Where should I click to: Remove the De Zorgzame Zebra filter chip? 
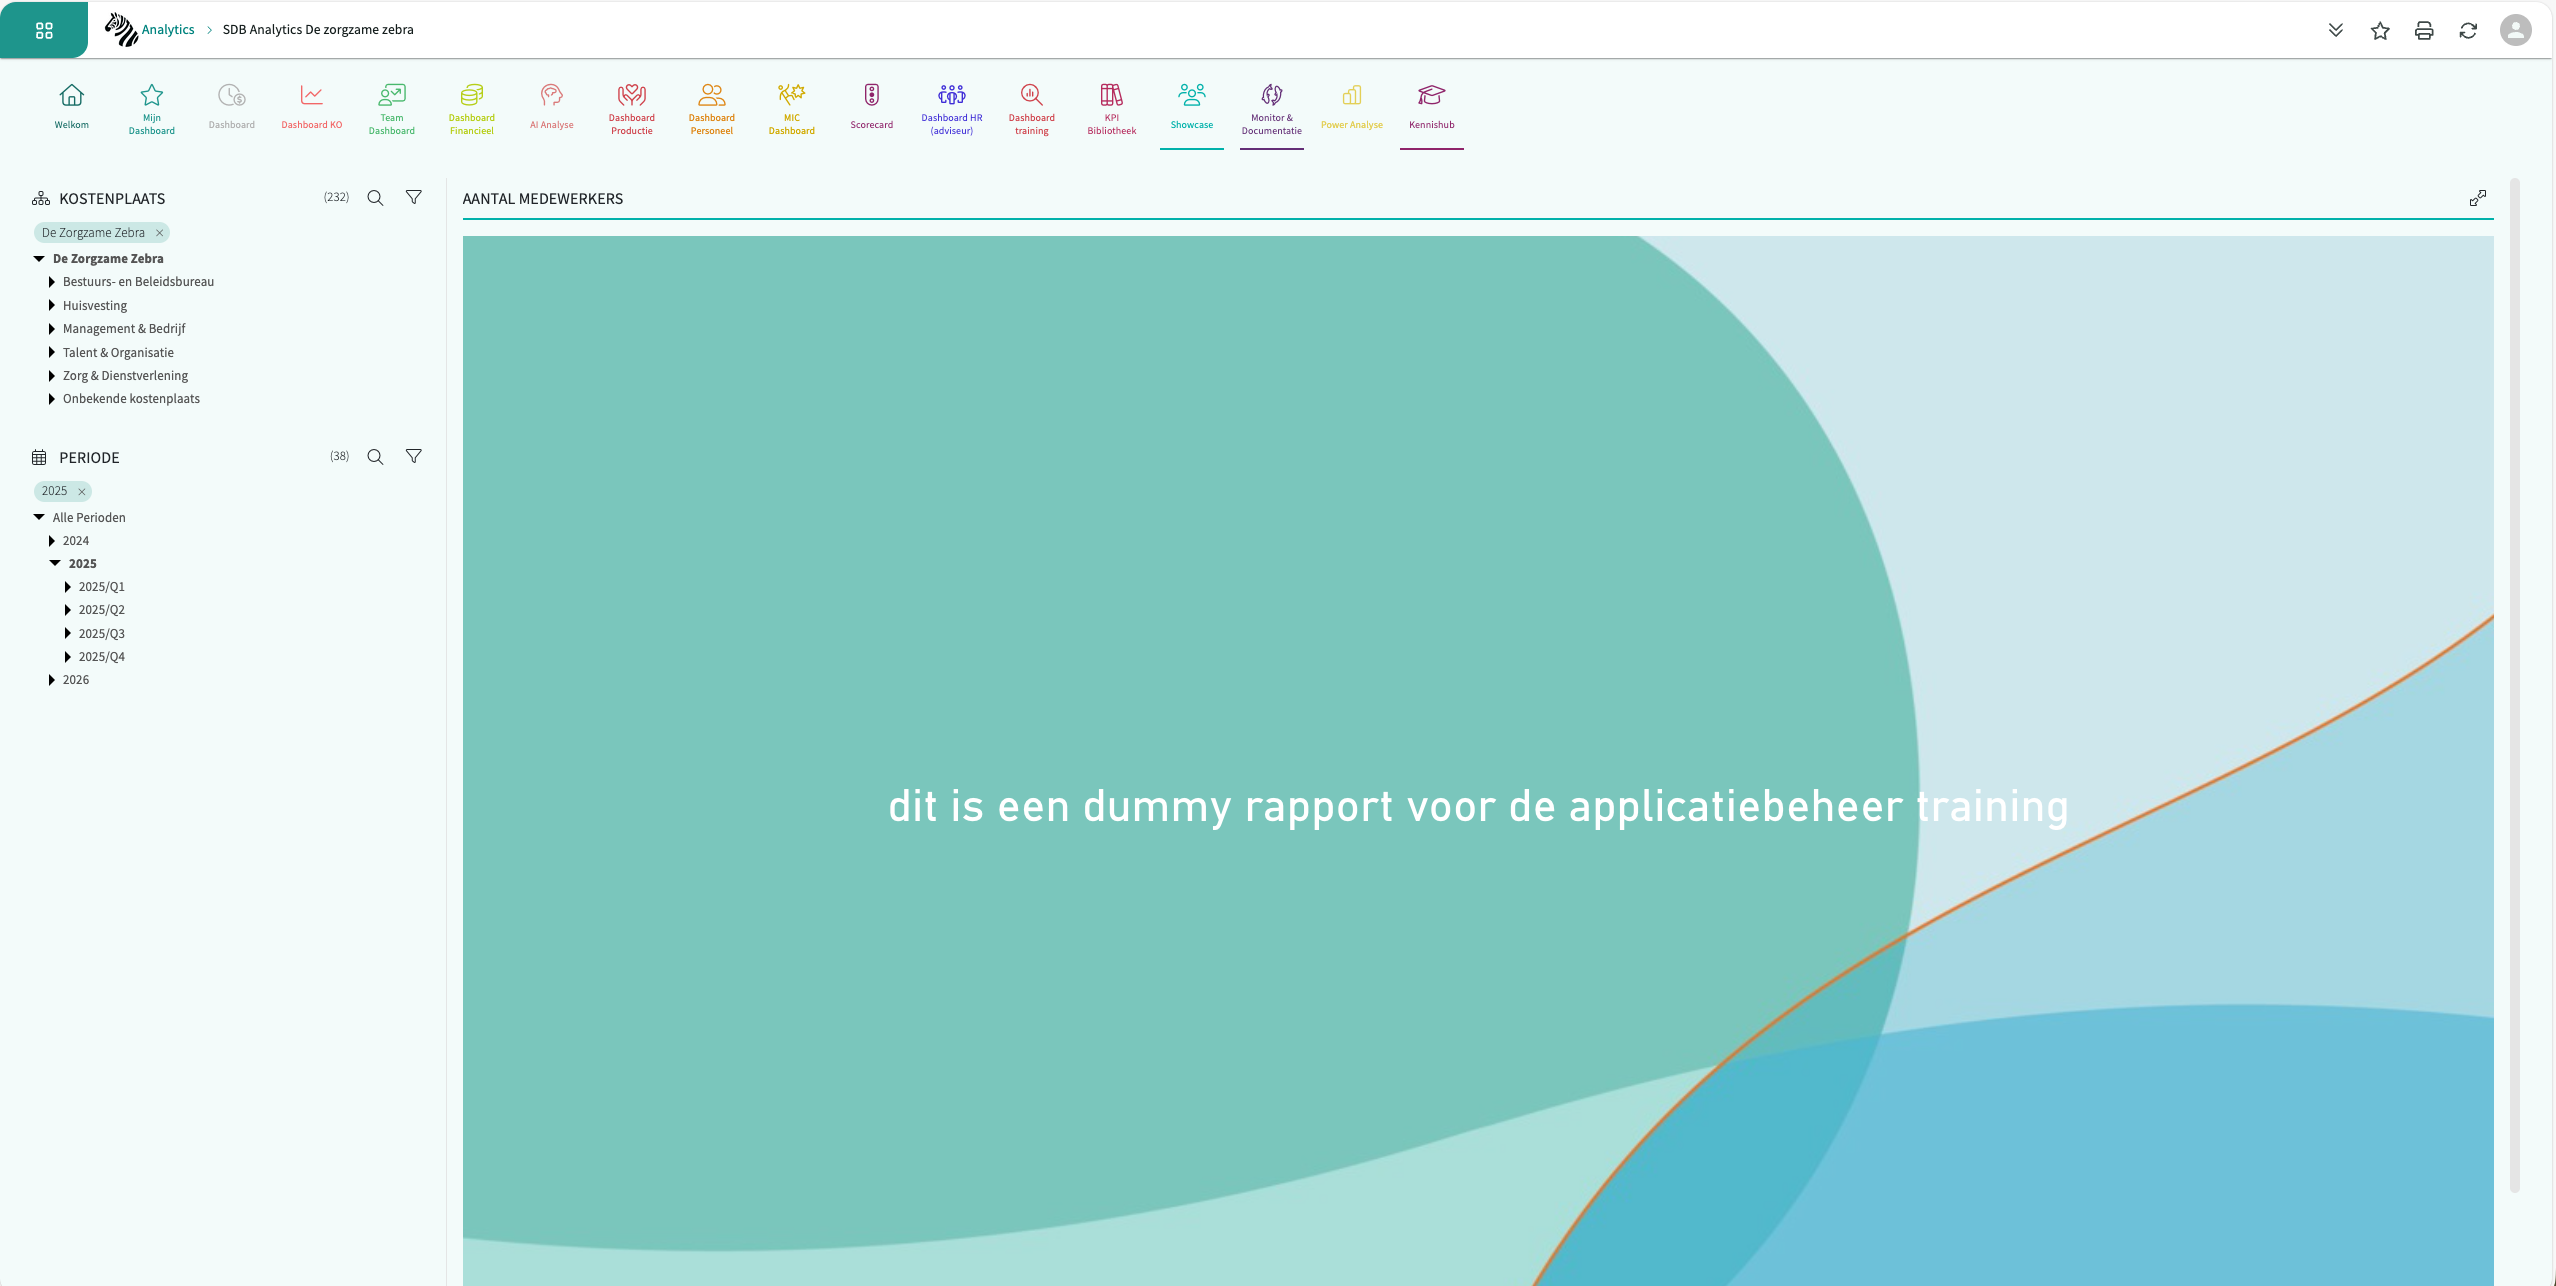(x=159, y=233)
